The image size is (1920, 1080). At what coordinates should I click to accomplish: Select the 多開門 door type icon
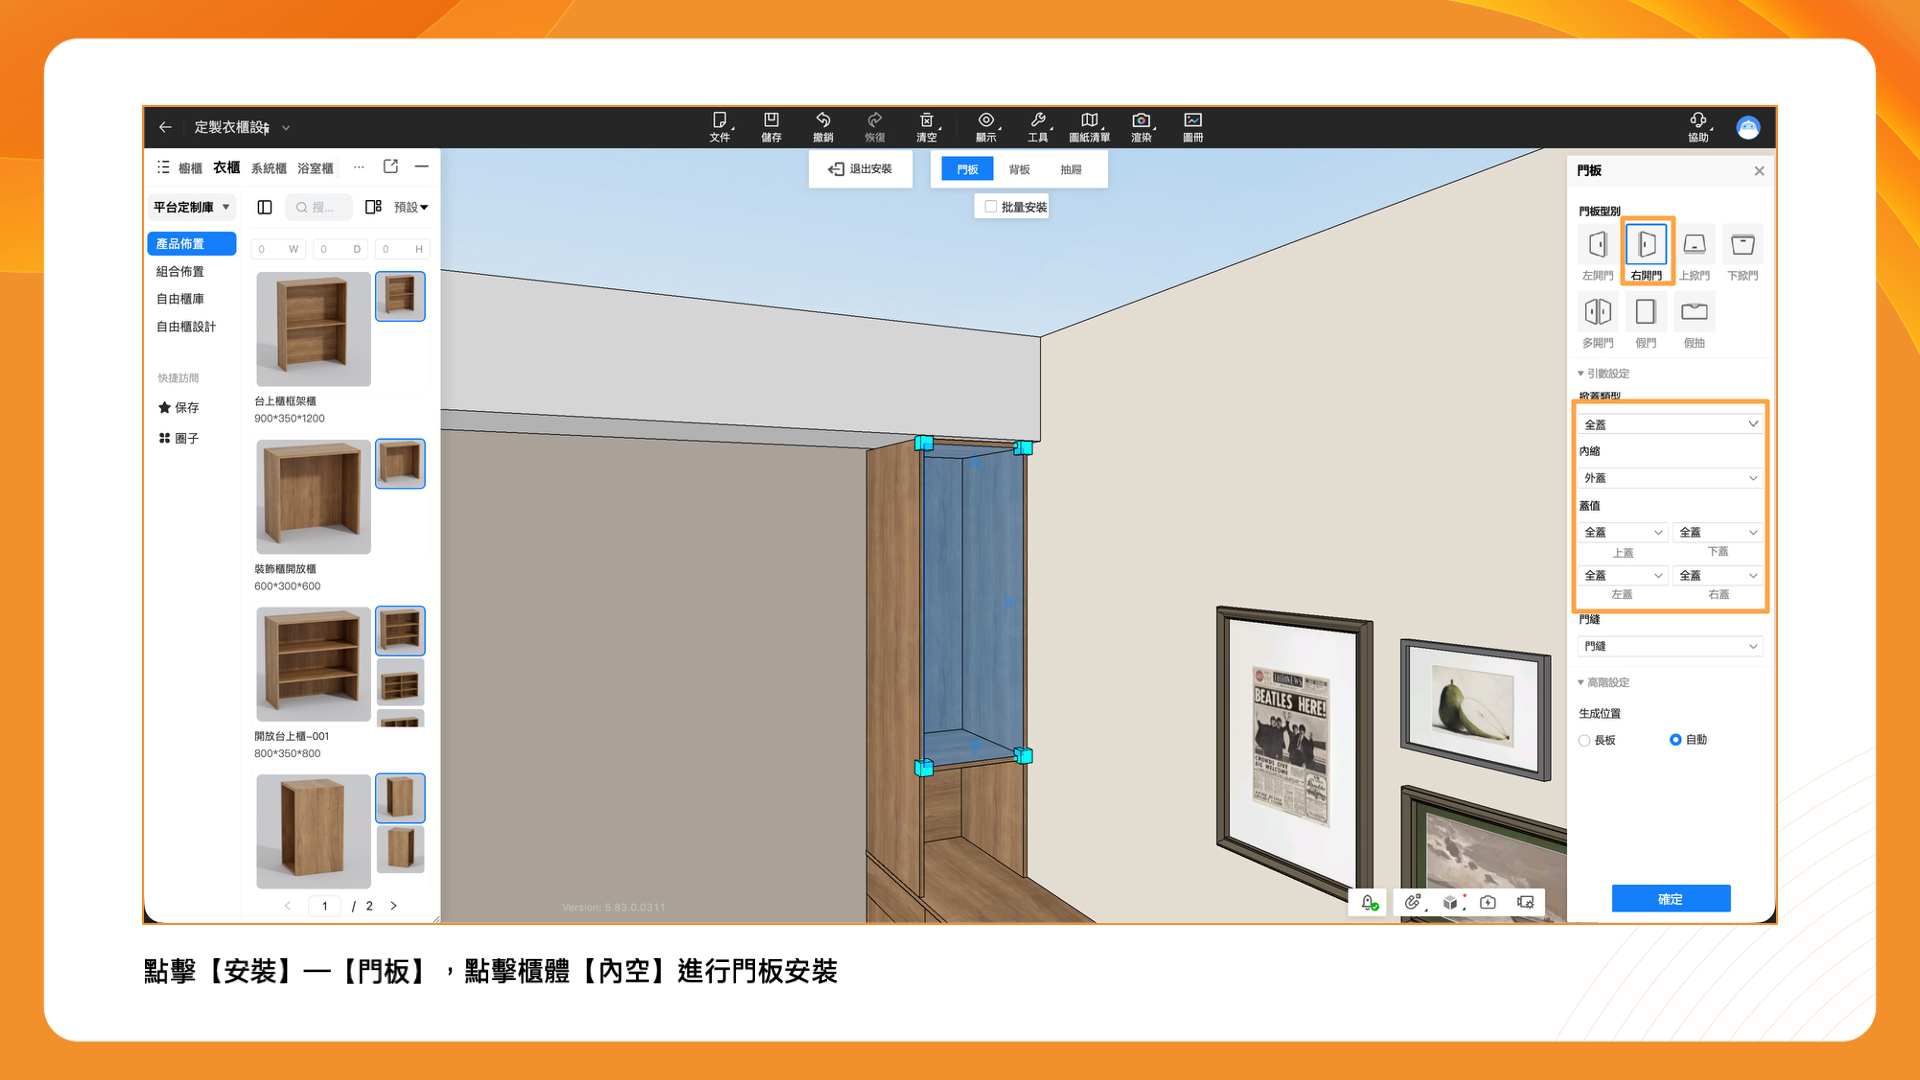[1597, 312]
